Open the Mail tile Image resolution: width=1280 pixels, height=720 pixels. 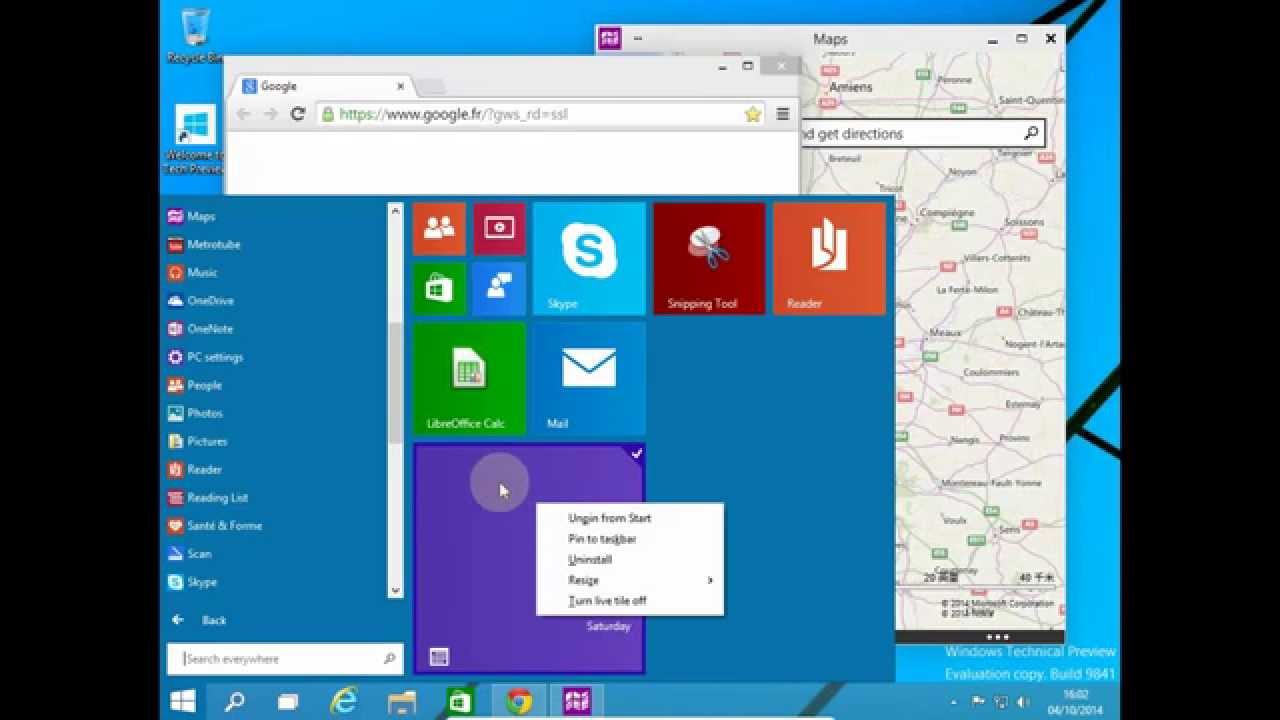(x=589, y=378)
